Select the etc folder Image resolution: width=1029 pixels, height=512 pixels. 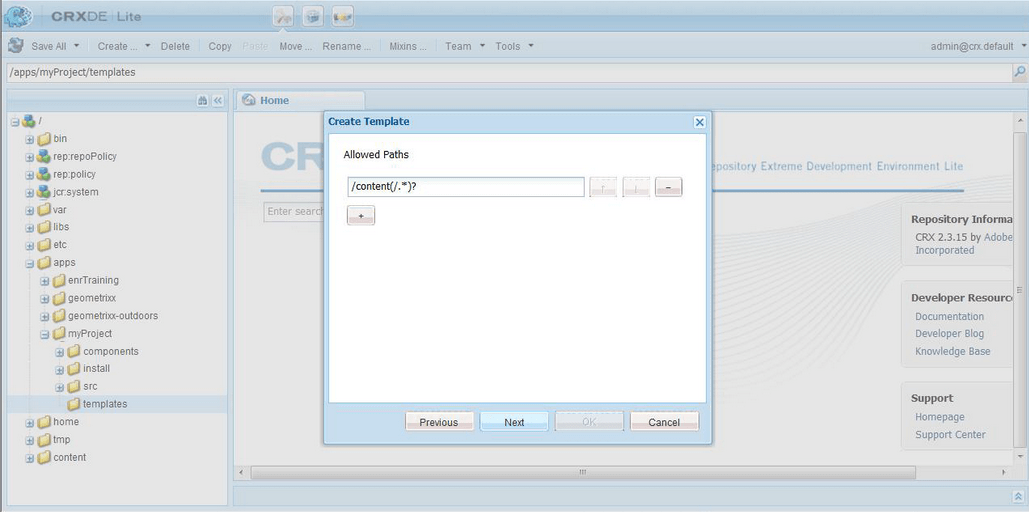click(60, 244)
